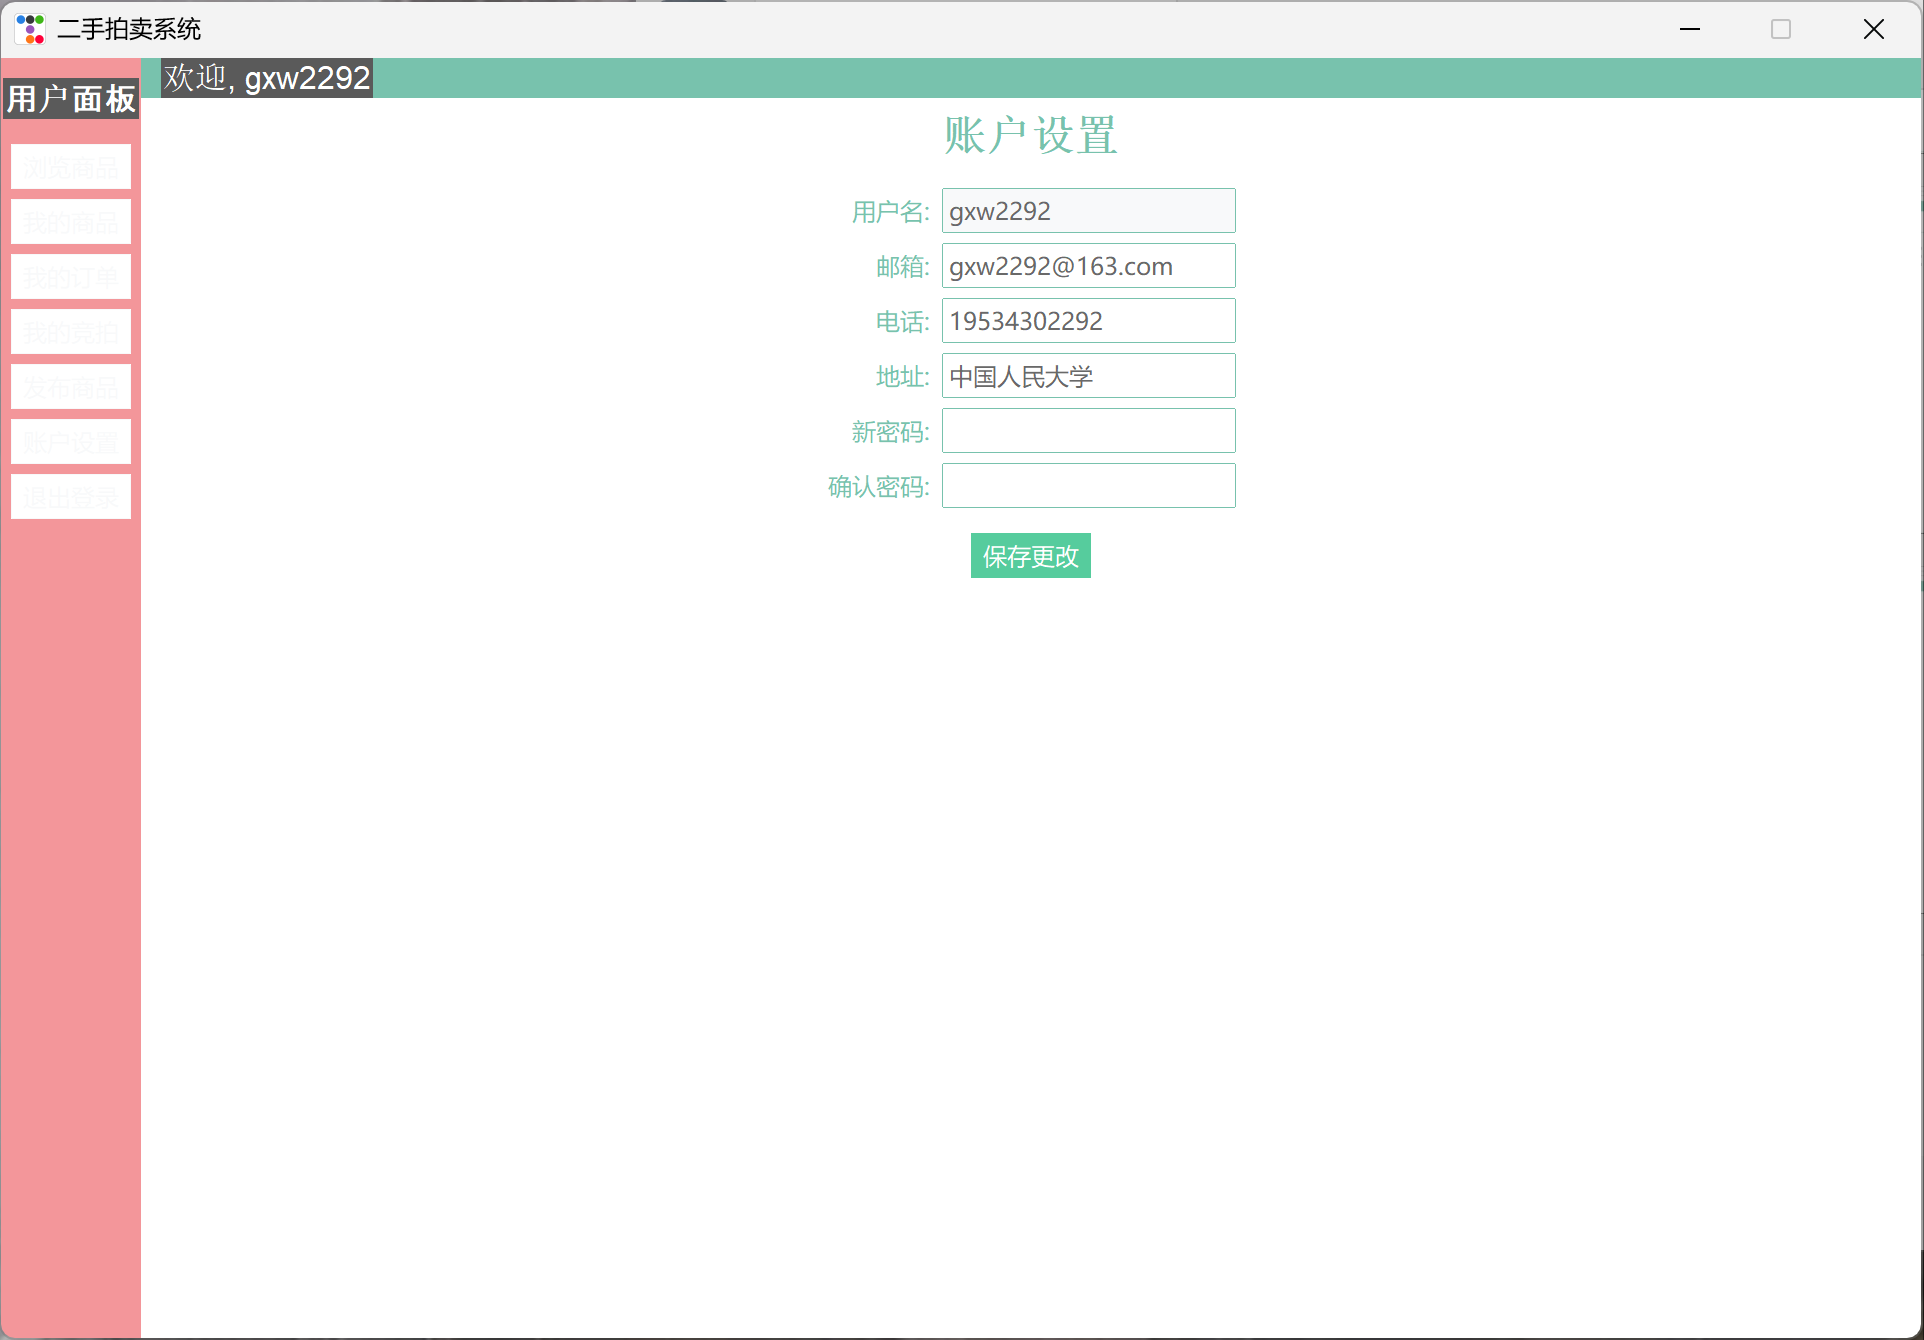The height and width of the screenshot is (1340, 1924).
Task: Close the 二手拍卖系统 window
Action: [x=1874, y=29]
